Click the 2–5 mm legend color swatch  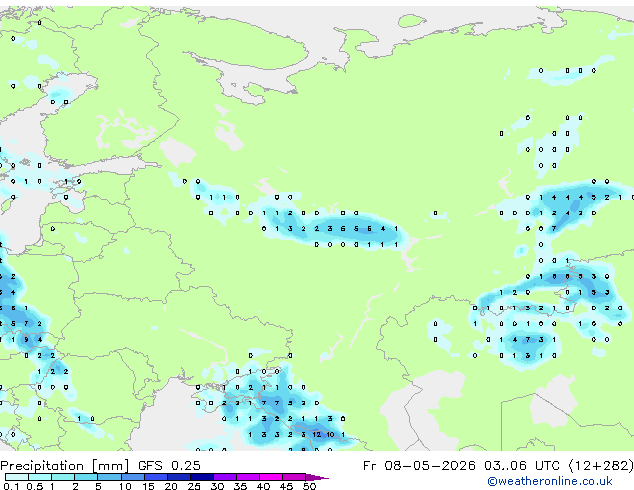click(86, 477)
